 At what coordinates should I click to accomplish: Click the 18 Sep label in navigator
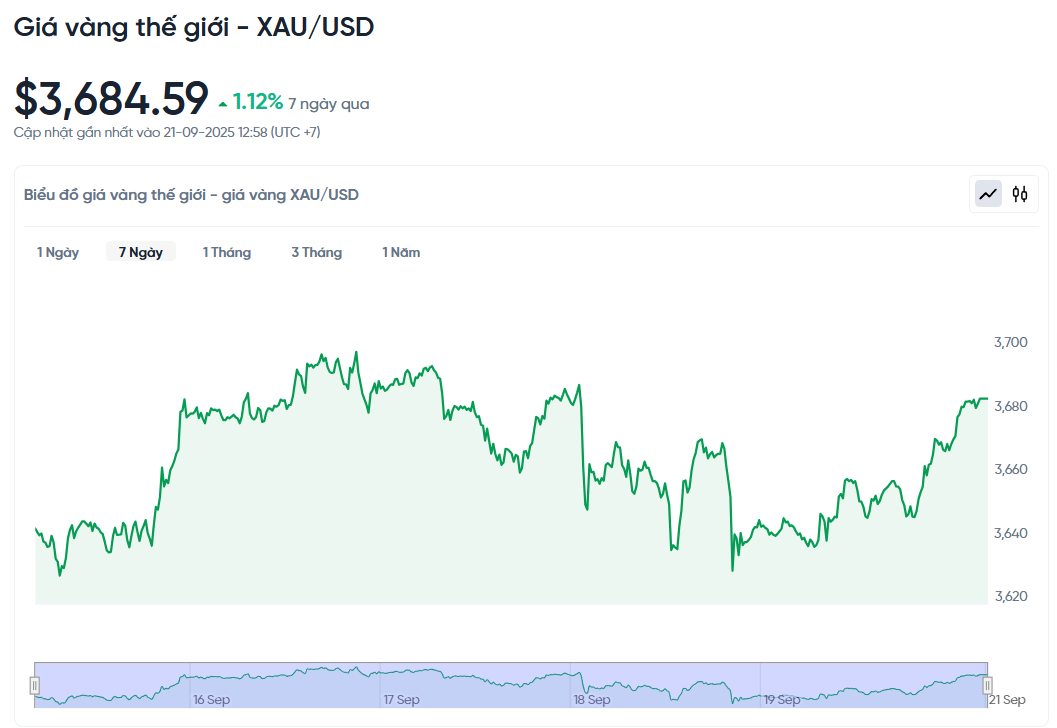click(592, 700)
